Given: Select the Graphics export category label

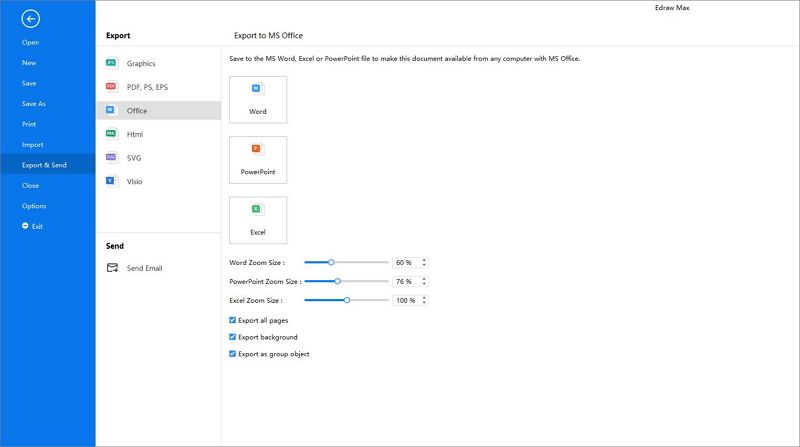Looking at the screenshot, I should point(141,63).
